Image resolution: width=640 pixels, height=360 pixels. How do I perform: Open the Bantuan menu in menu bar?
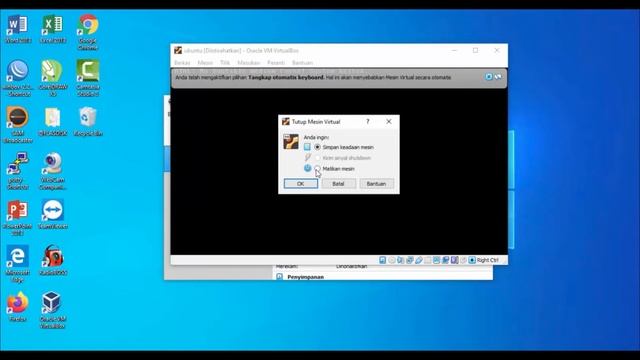[x=302, y=62]
